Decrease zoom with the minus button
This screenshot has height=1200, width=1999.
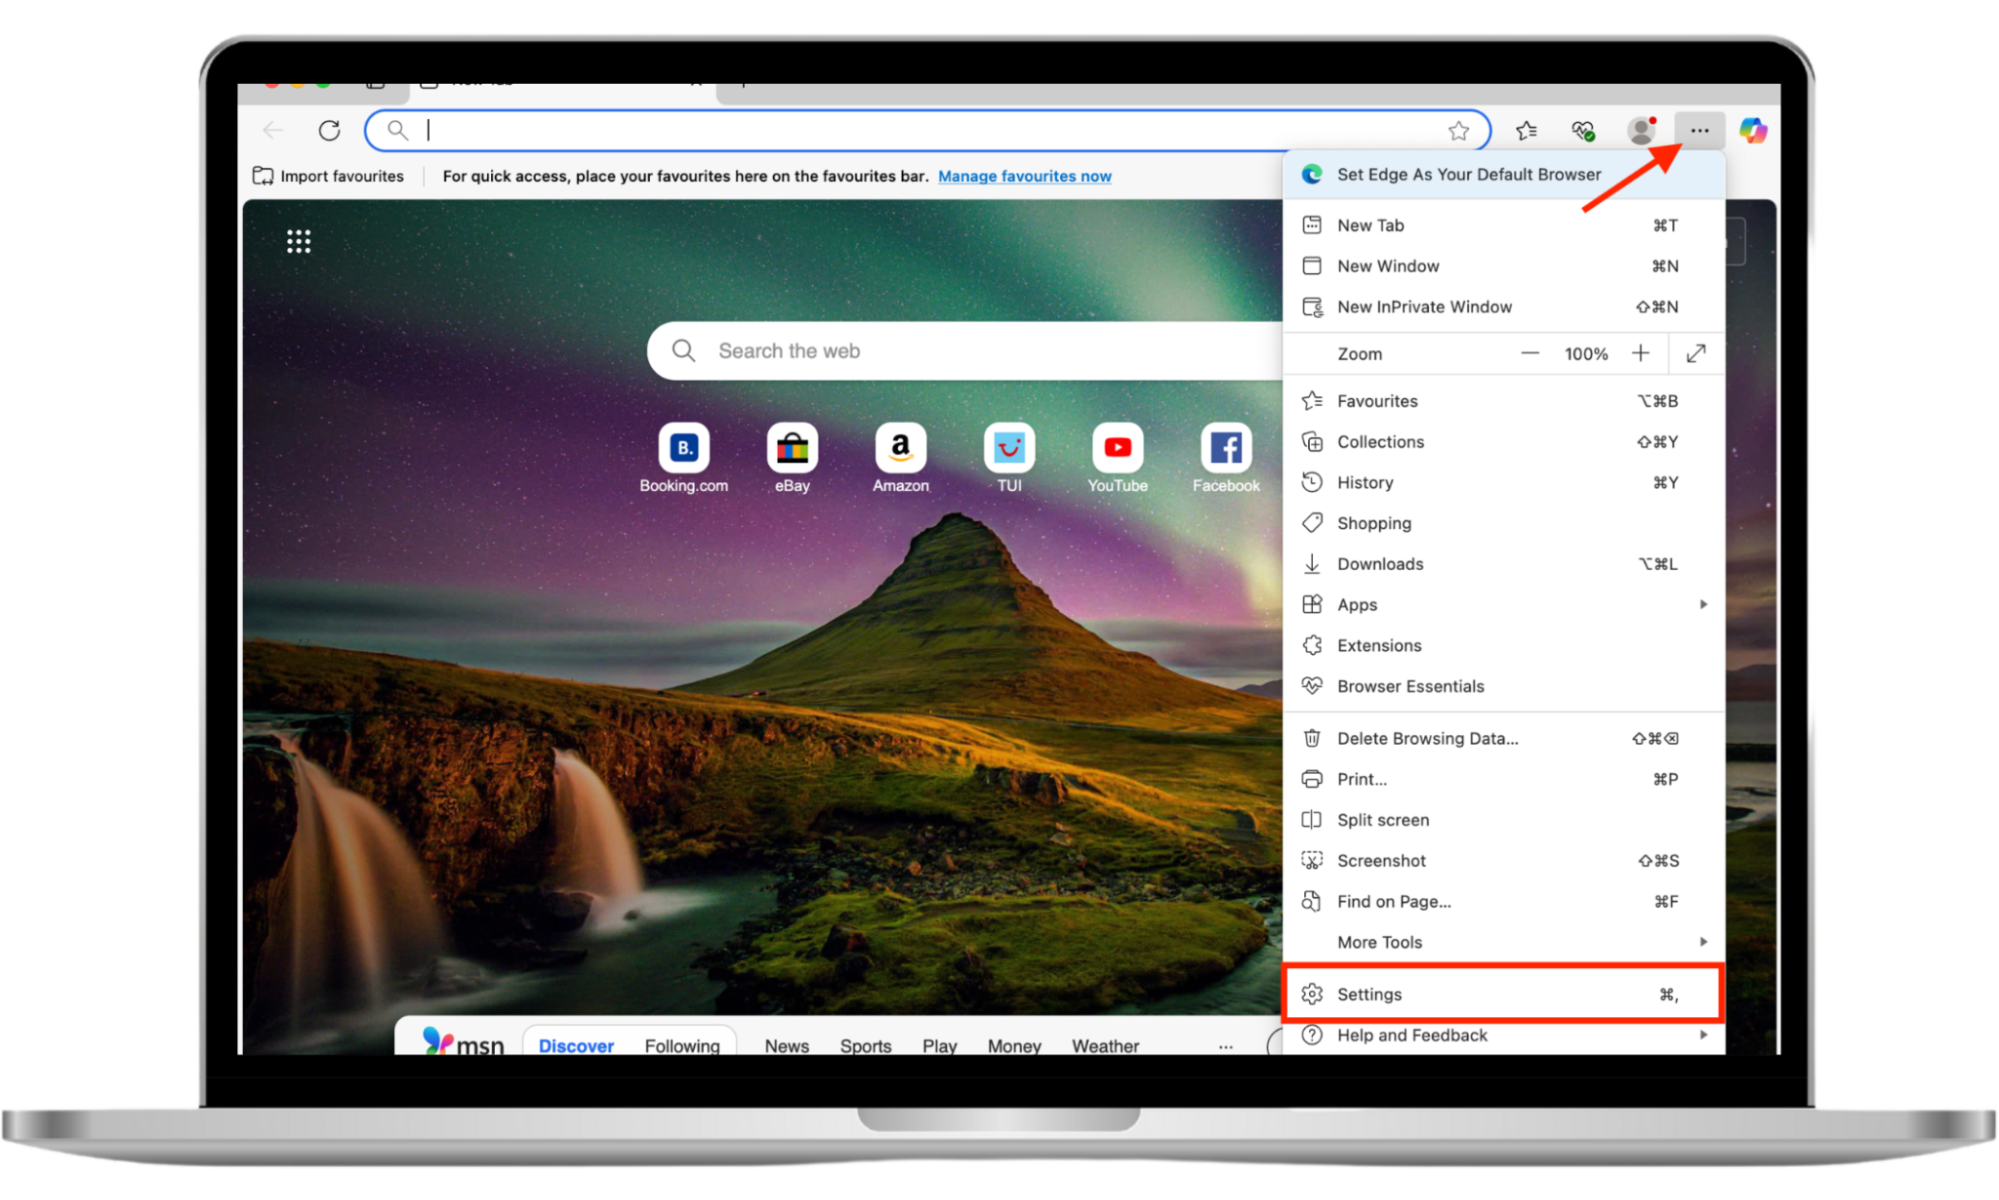(x=1529, y=353)
